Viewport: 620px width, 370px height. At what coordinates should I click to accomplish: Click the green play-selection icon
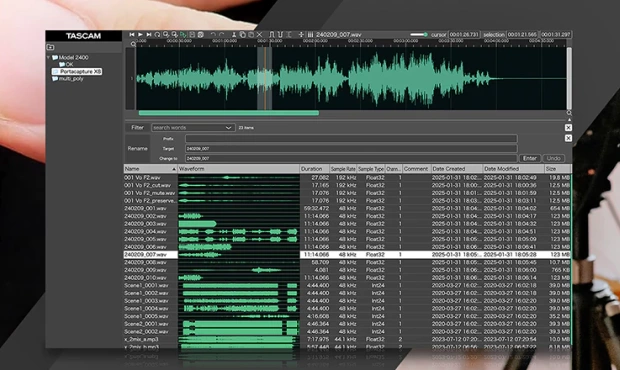(183, 35)
